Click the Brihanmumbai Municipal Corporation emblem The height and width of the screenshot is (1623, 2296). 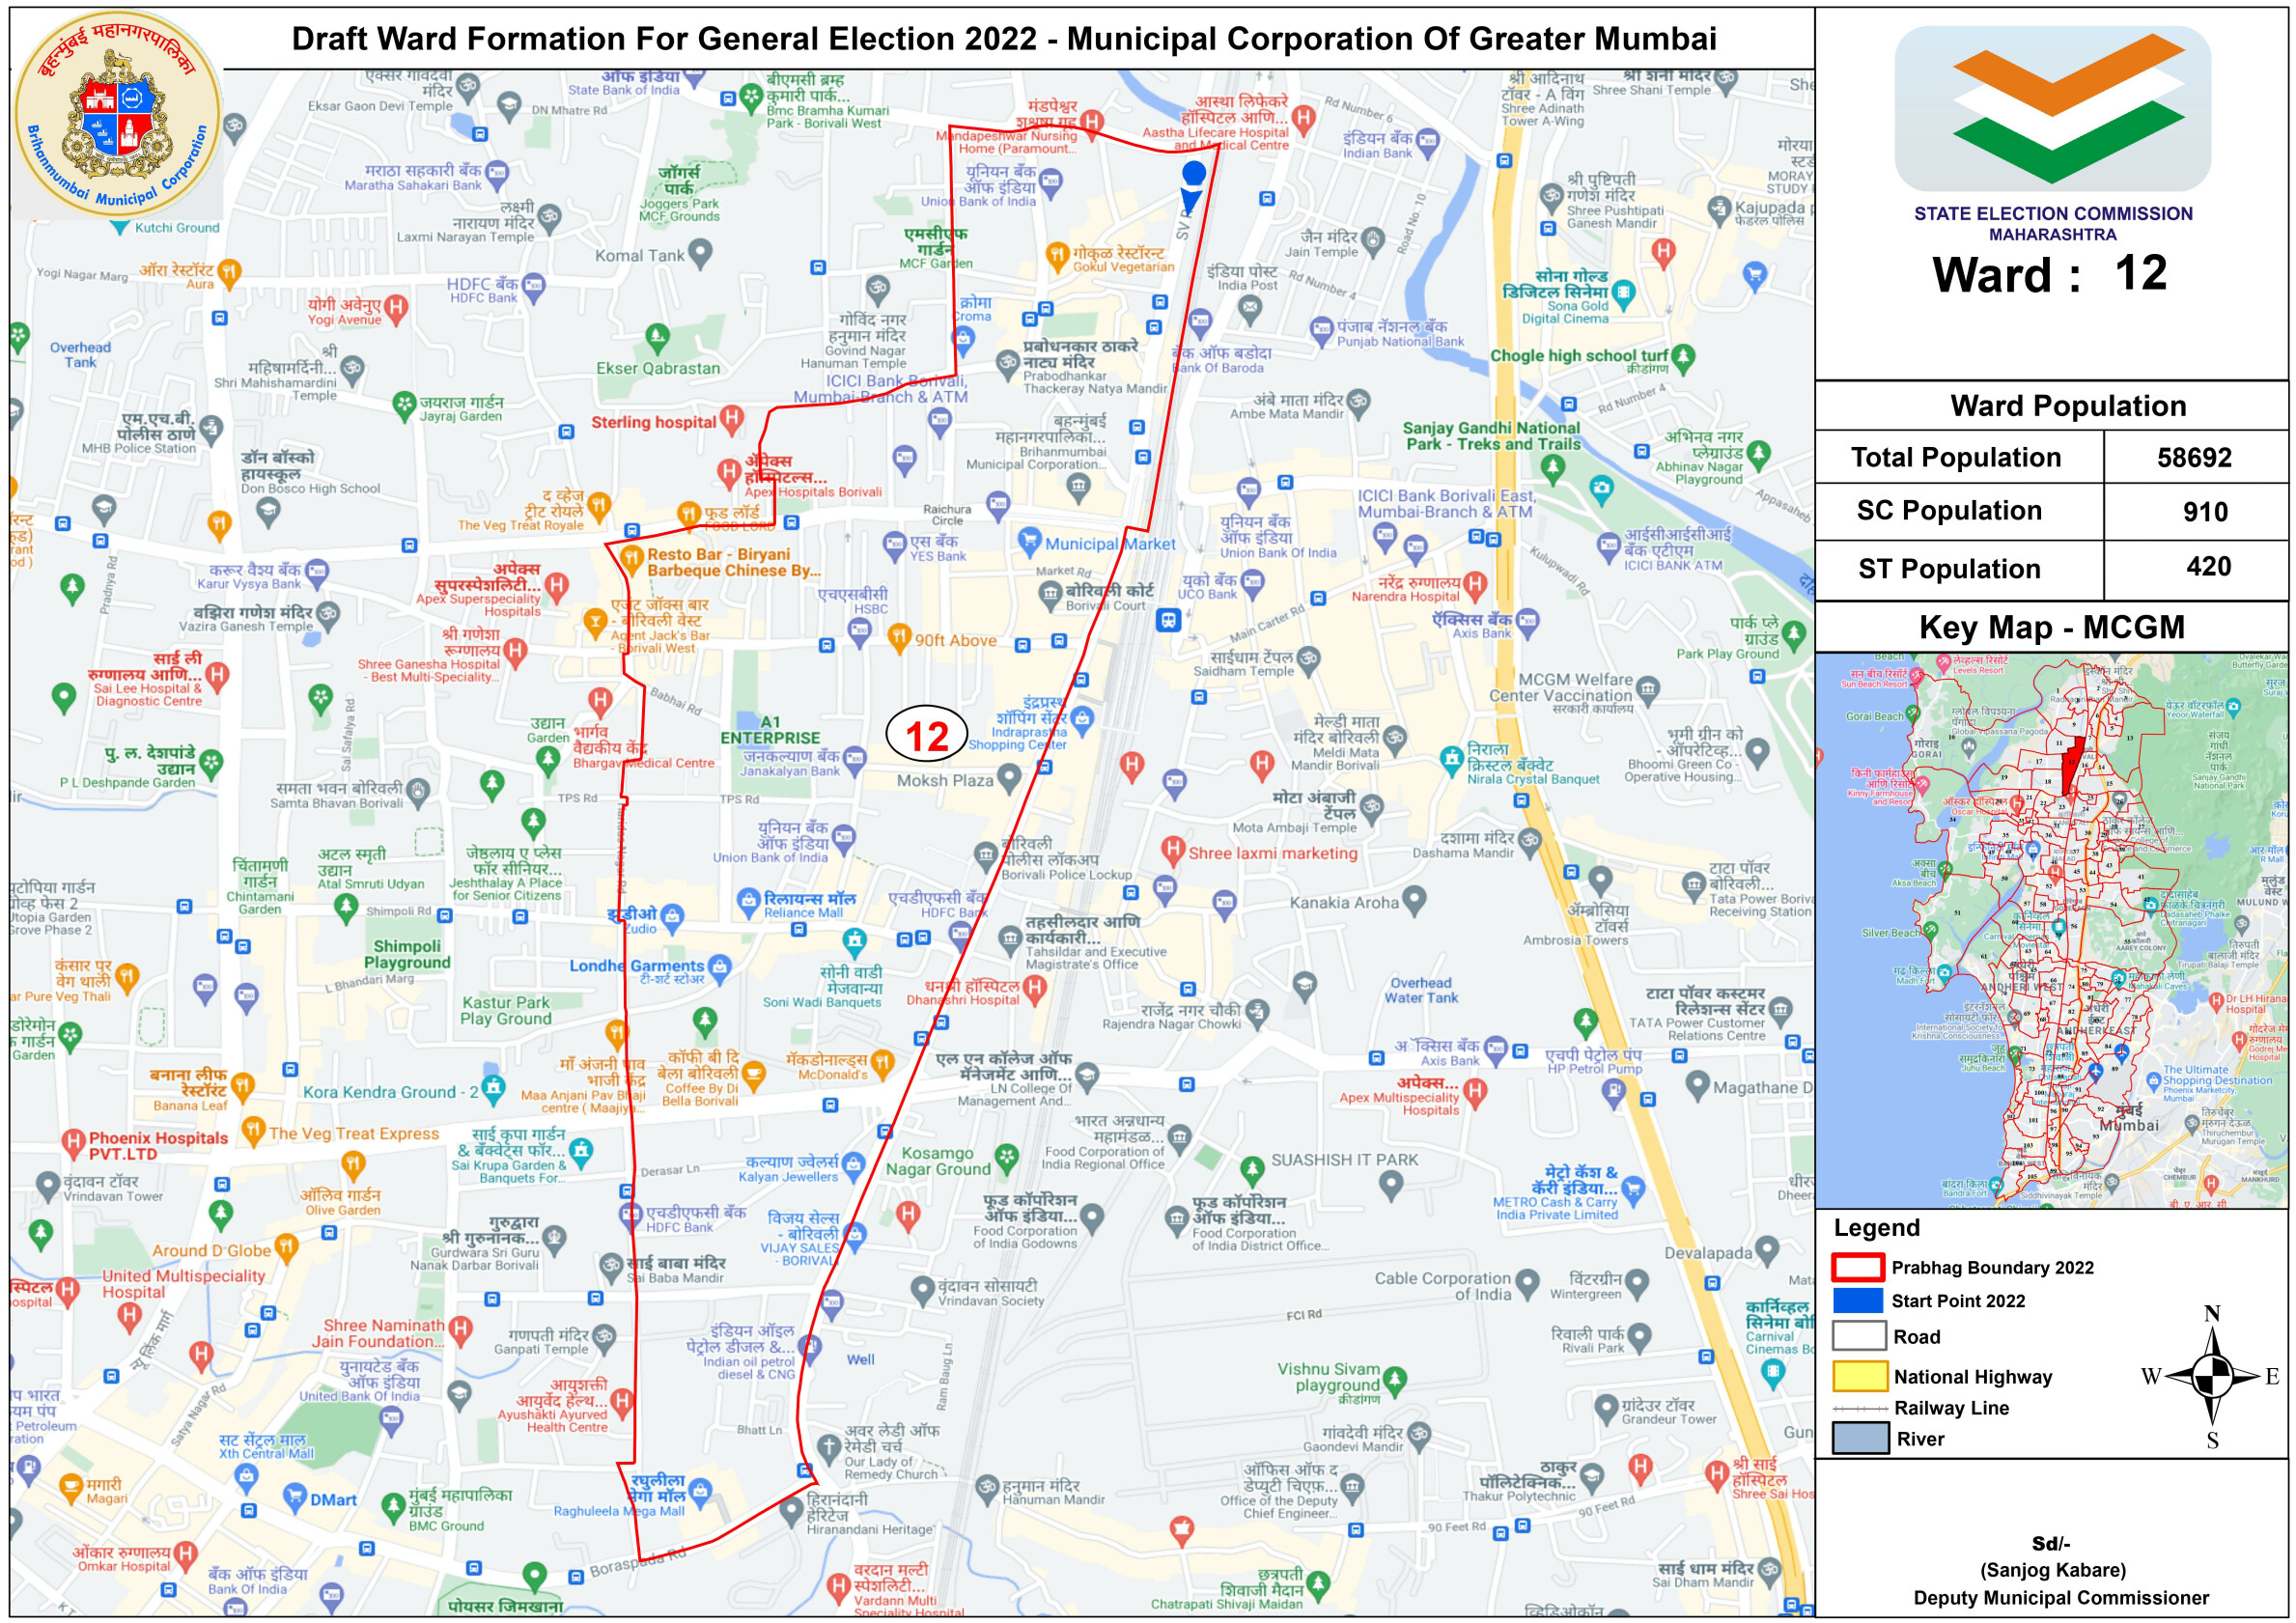click(x=118, y=114)
